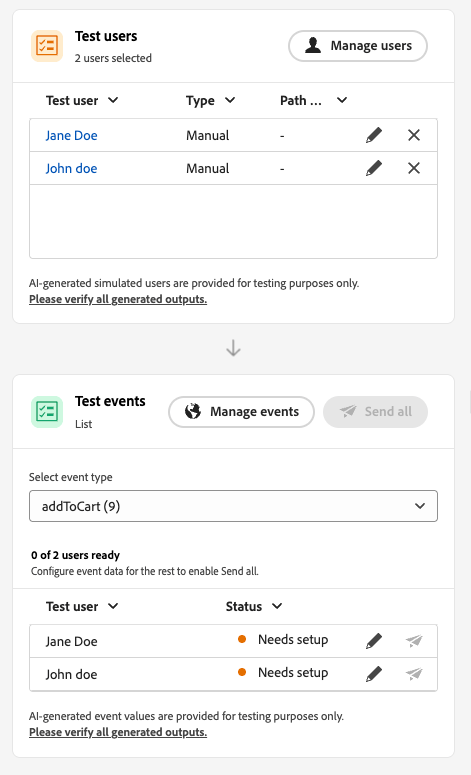Click the Test events checklist icon
Screen dimensions: 471x775
[x=47, y=412]
